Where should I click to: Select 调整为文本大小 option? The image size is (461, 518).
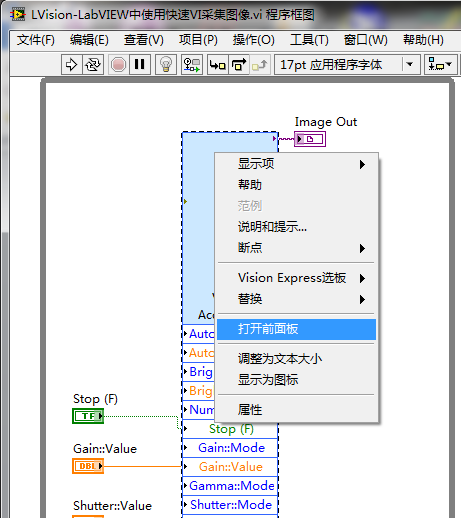coord(296,359)
